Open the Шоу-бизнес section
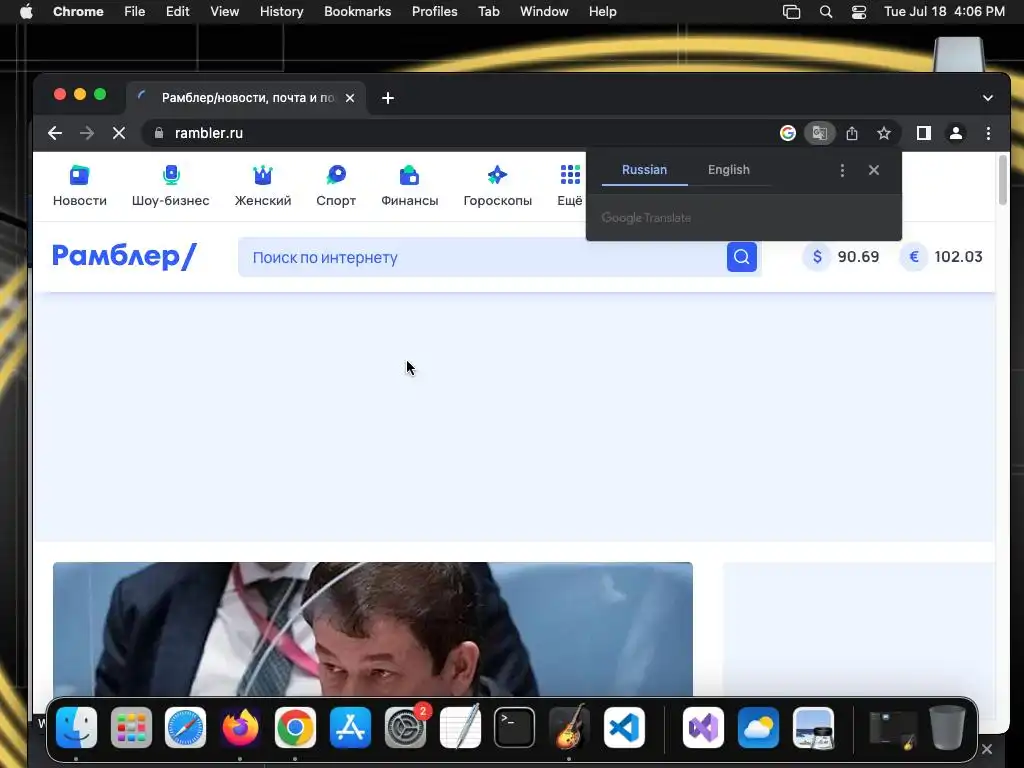This screenshot has width=1024, height=768. pos(170,186)
